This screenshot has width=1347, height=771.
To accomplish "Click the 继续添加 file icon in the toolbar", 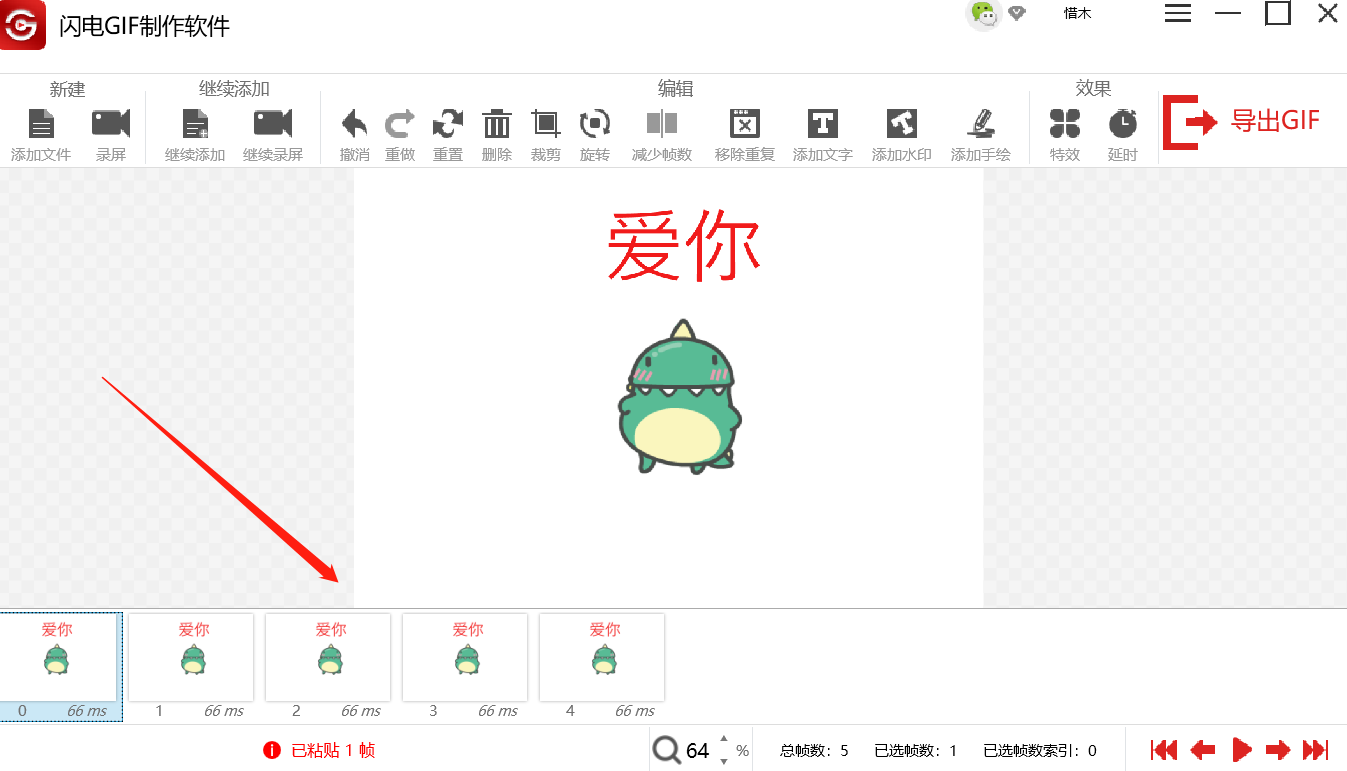I will click(x=195, y=124).
